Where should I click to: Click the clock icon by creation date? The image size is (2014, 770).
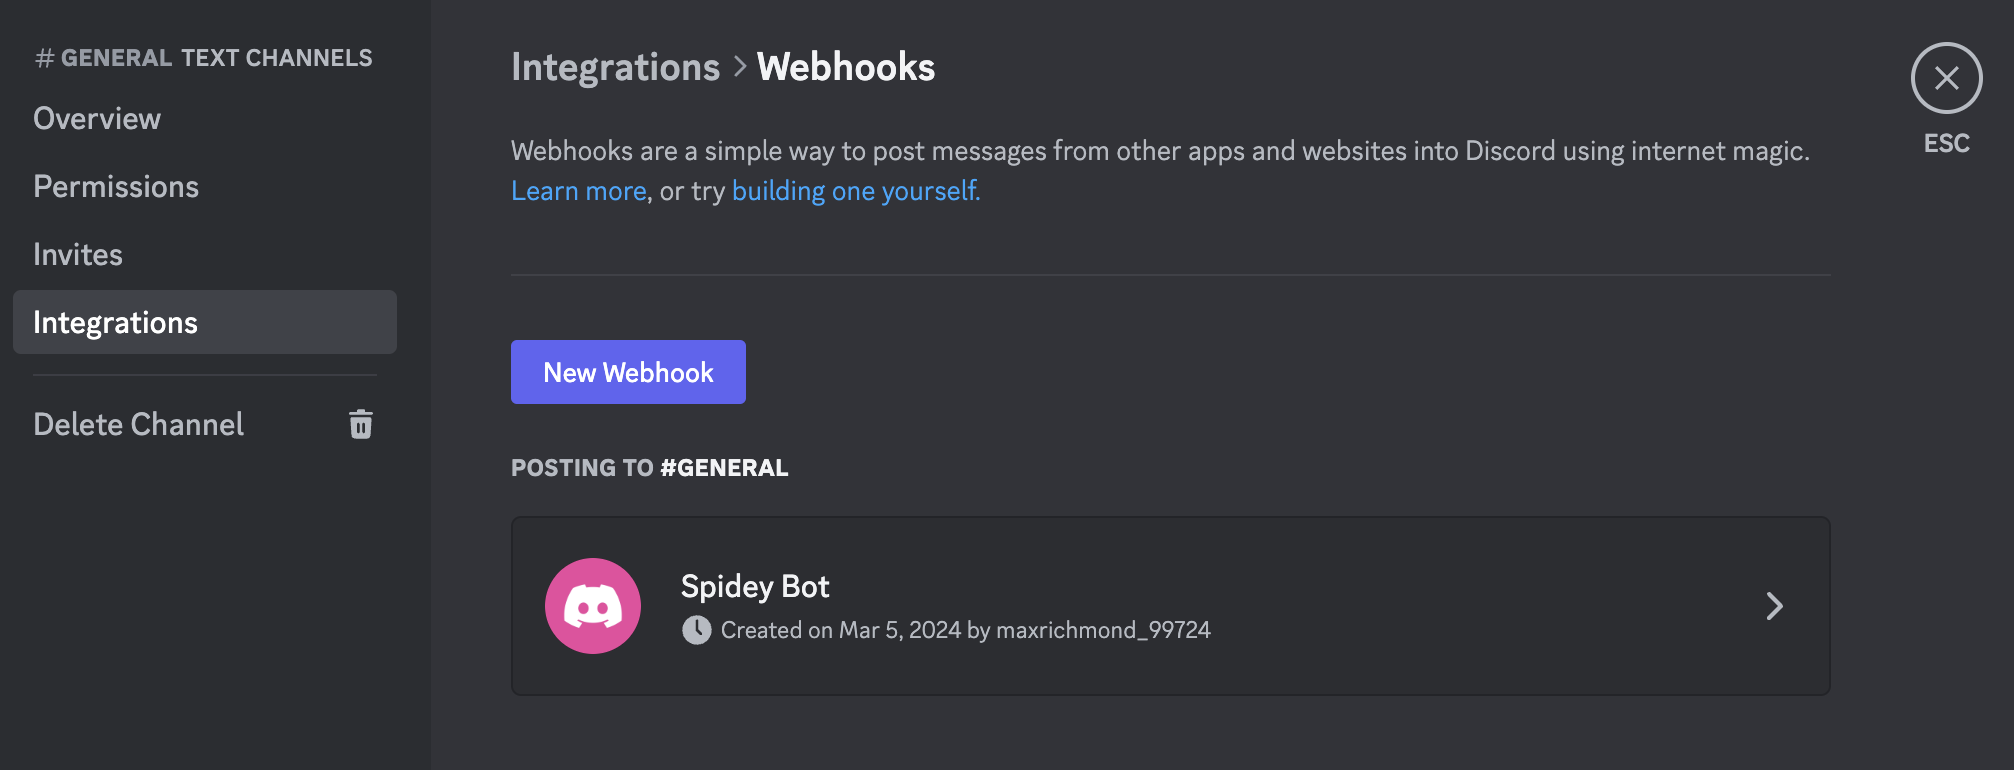[x=697, y=630]
